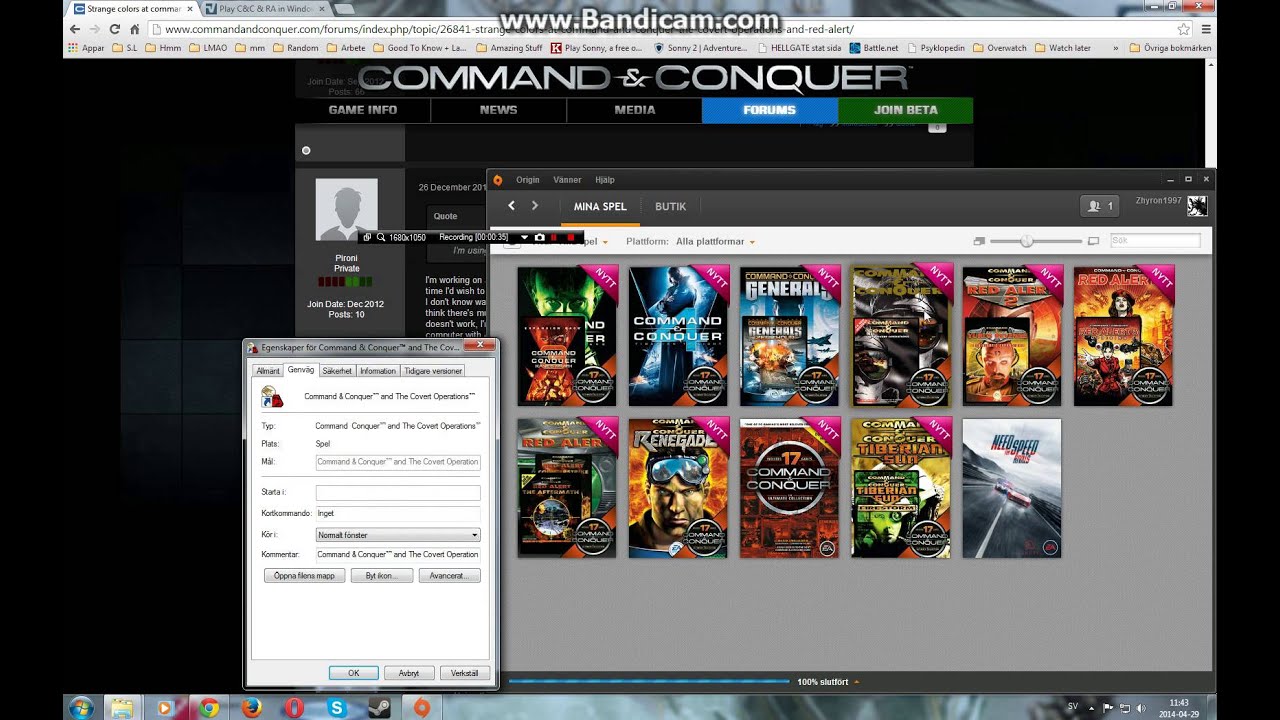Open the Battle.net bookmark
Image resolution: width=1280 pixels, height=720 pixels.
pos(874,48)
